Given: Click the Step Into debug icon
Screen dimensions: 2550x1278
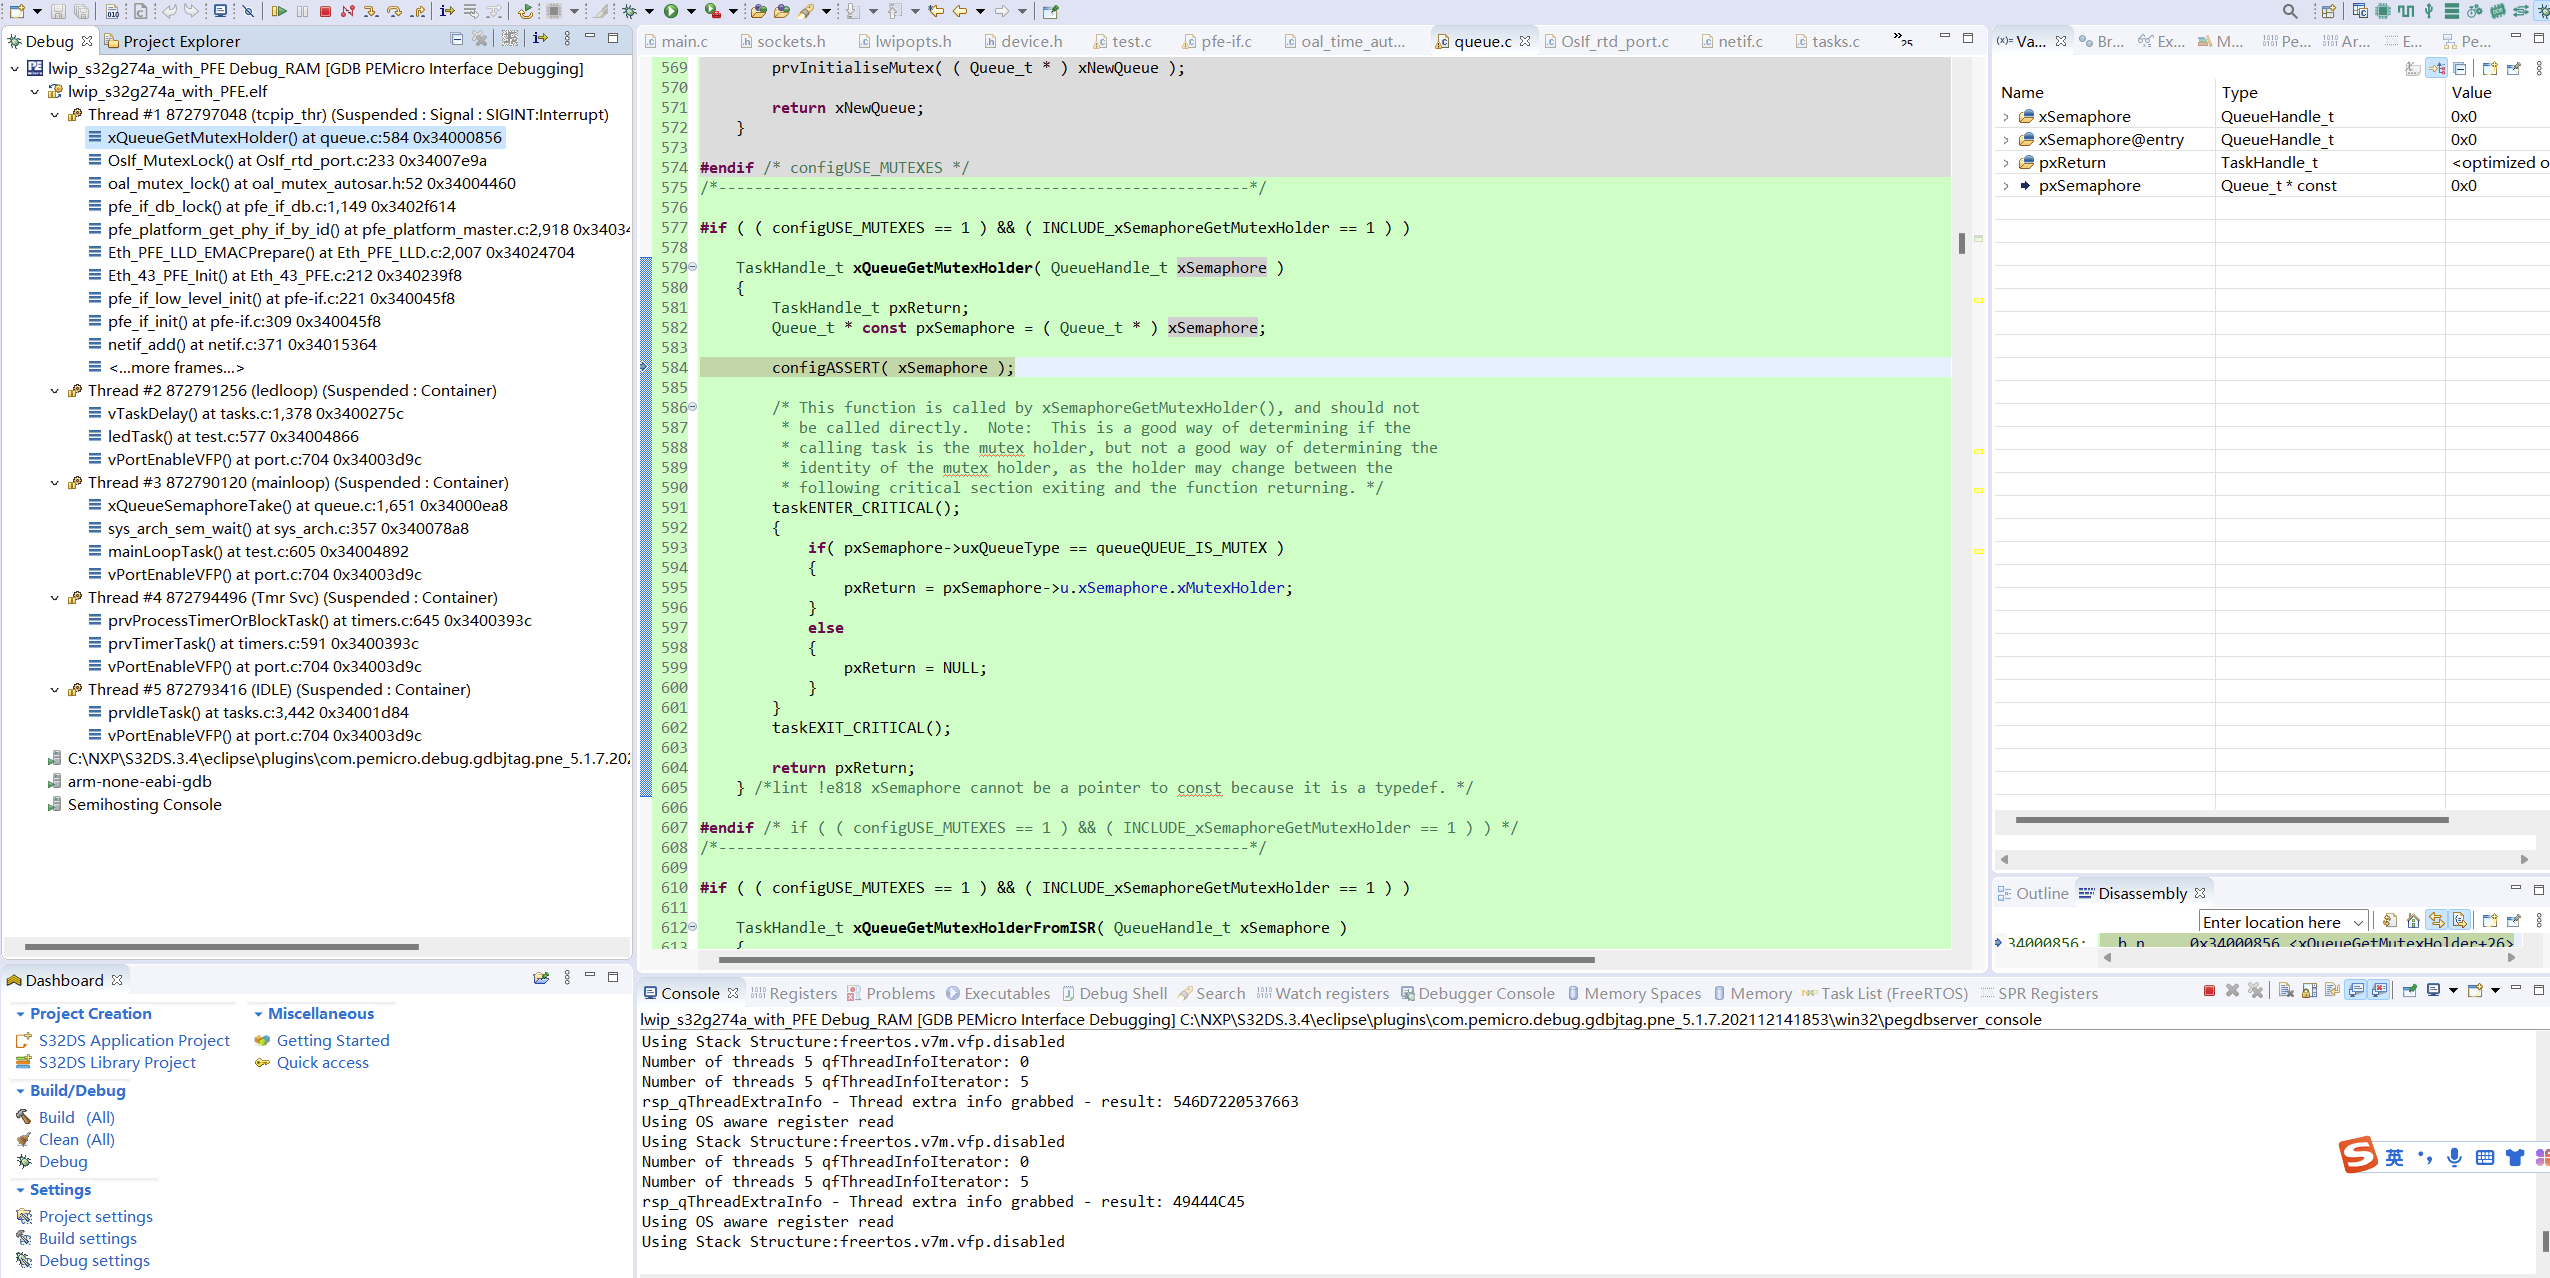Looking at the screenshot, I should [371, 11].
